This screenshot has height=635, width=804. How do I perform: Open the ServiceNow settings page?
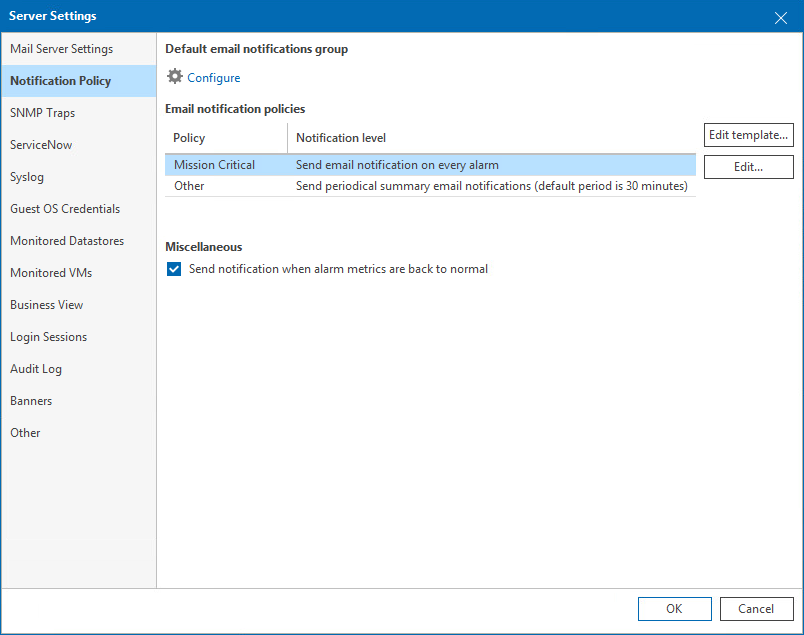click(41, 144)
